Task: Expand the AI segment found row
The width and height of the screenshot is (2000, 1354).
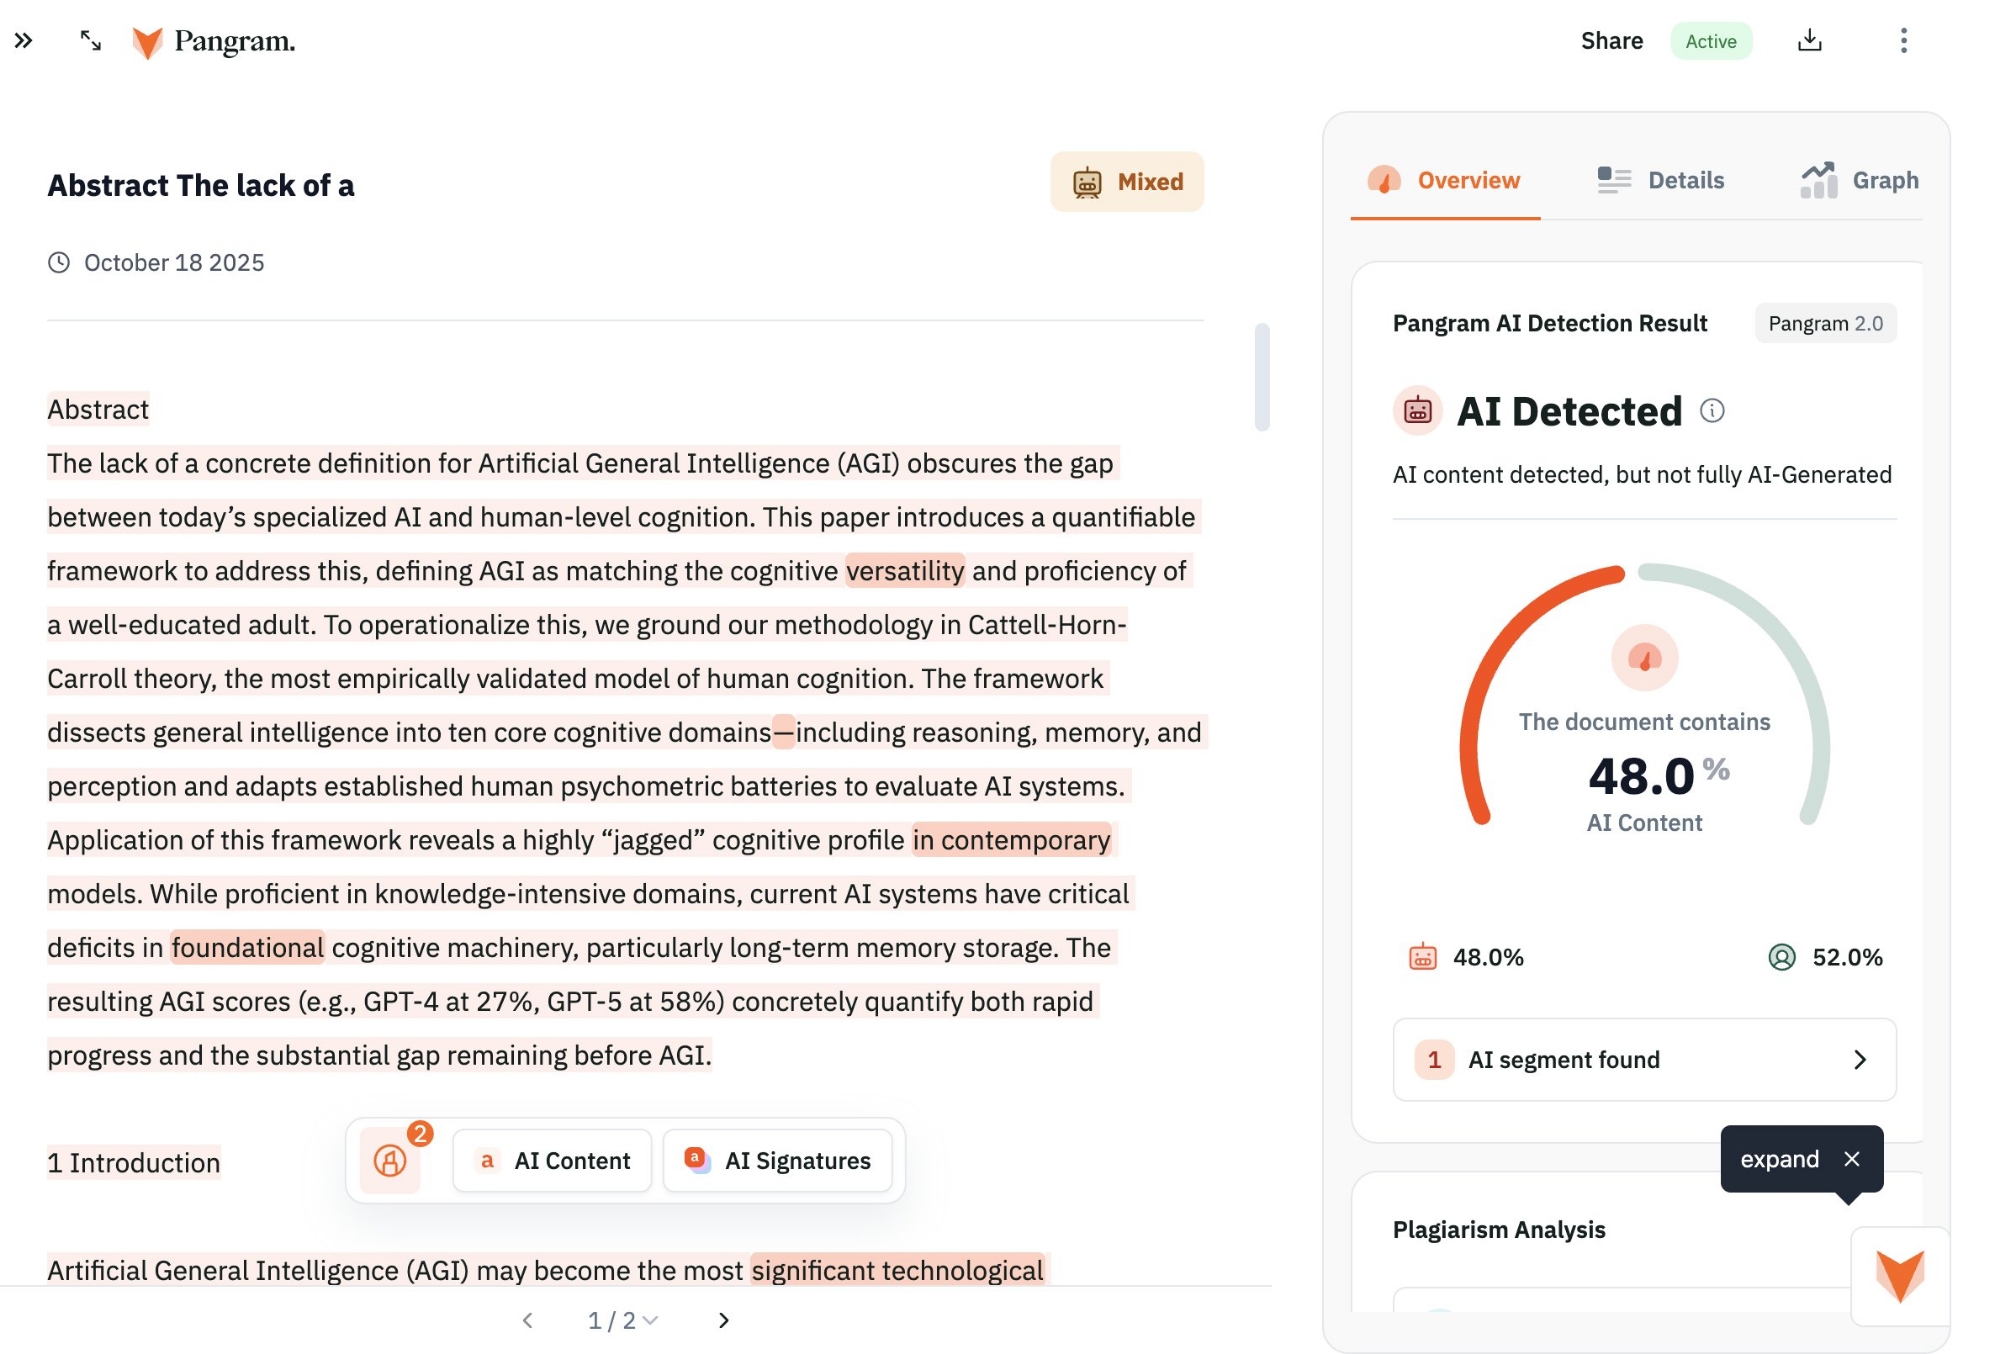Action: coord(1644,1060)
